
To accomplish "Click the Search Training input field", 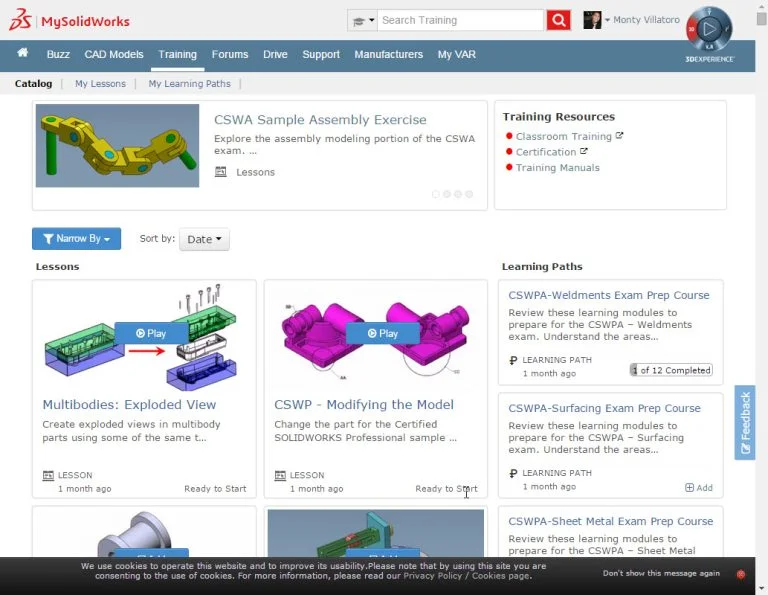I will point(460,20).
